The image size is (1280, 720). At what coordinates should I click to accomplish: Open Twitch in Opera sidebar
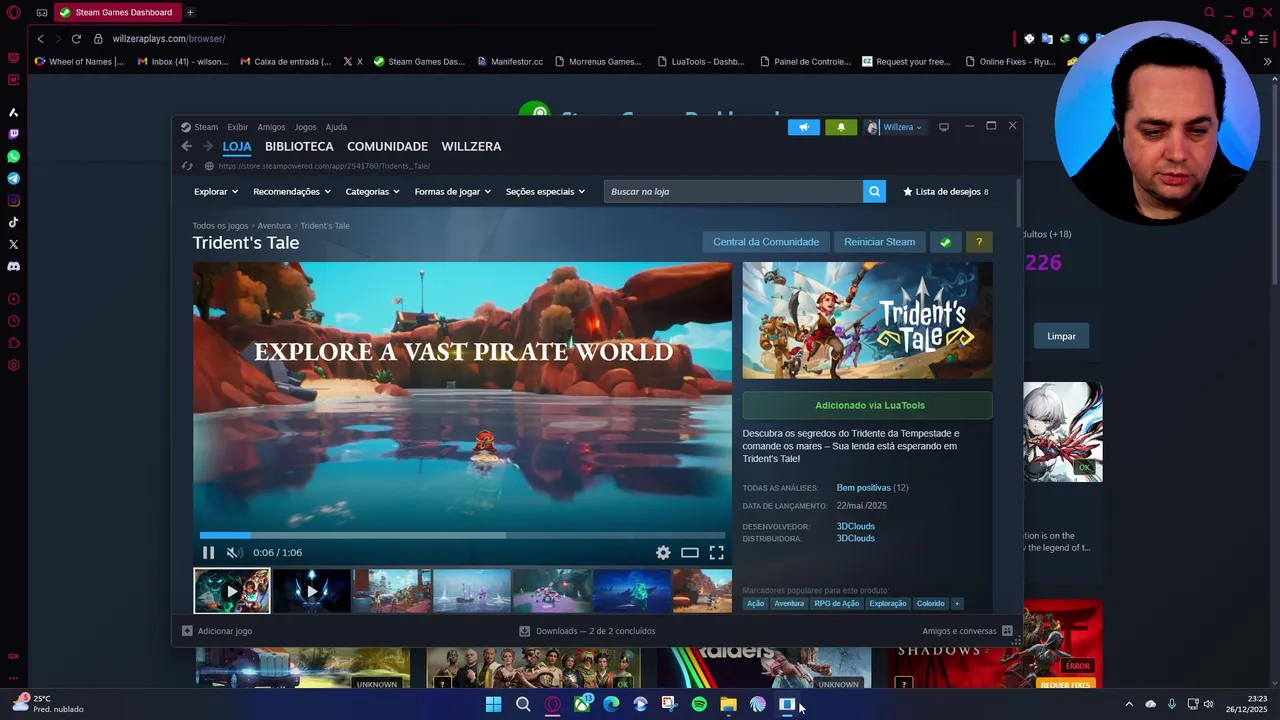pyautogui.click(x=13, y=134)
